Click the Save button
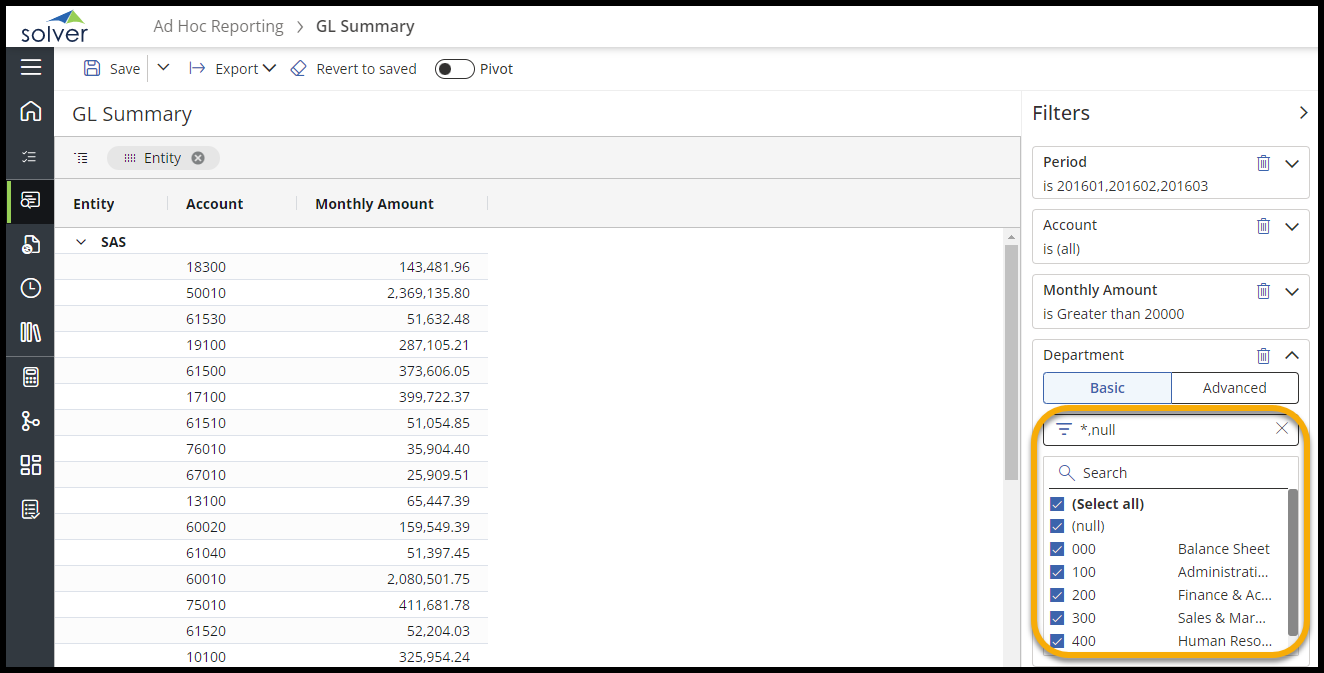Viewport: 1324px width, 673px height. 112,69
